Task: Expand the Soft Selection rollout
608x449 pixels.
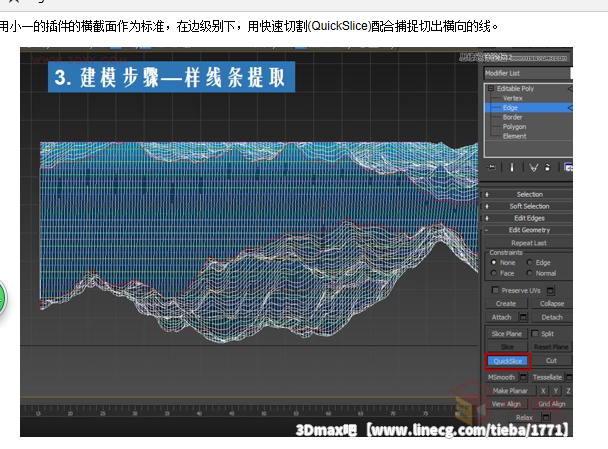Action: tap(529, 206)
